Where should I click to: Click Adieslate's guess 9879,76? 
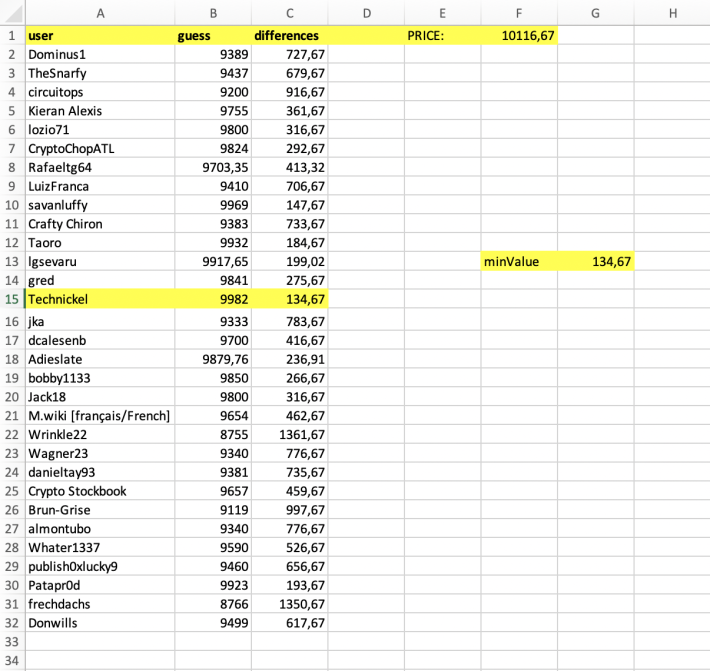click(213, 359)
